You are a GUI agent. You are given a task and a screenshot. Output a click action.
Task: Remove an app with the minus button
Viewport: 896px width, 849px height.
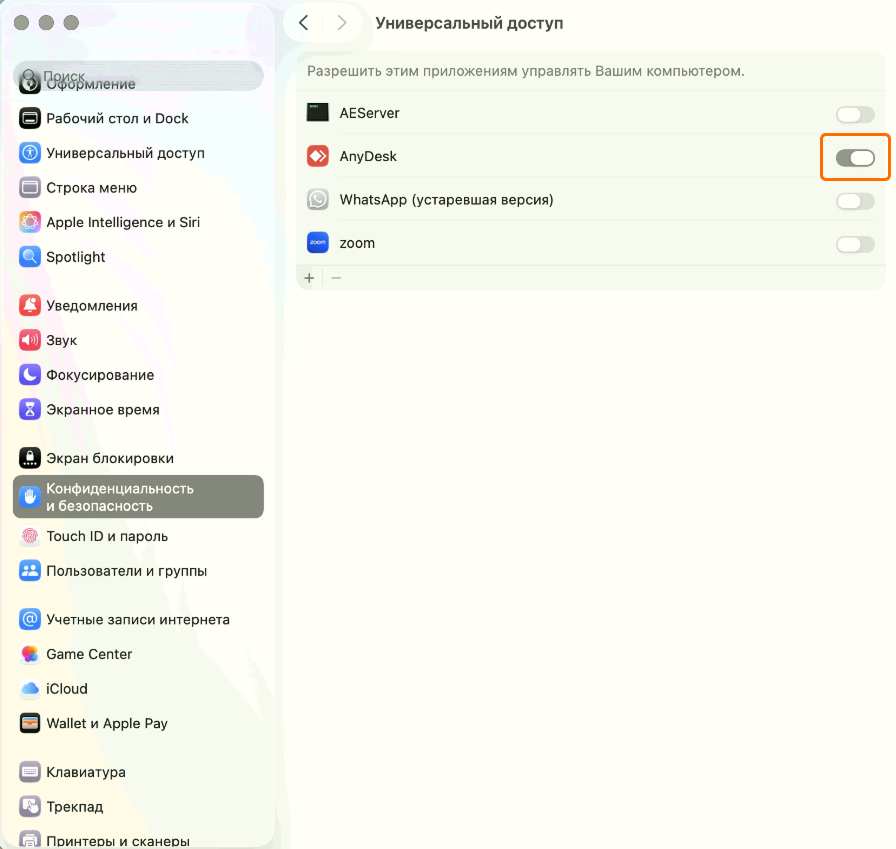coord(334,277)
